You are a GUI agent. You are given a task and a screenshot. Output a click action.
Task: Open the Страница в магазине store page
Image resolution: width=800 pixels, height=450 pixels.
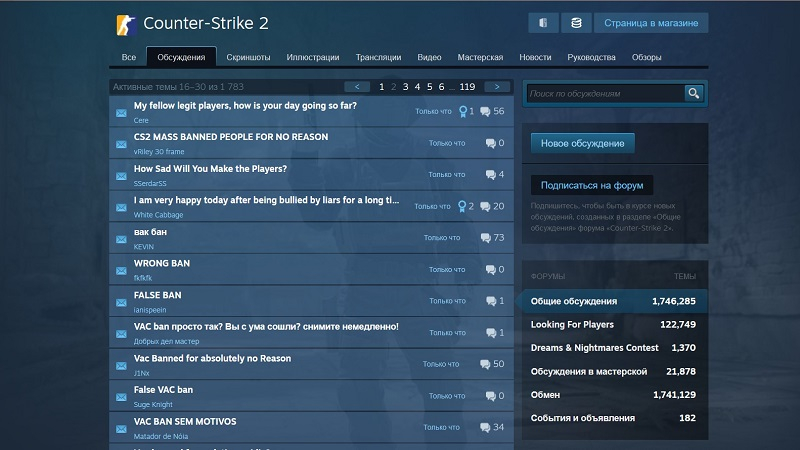click(x=650, y=23)
